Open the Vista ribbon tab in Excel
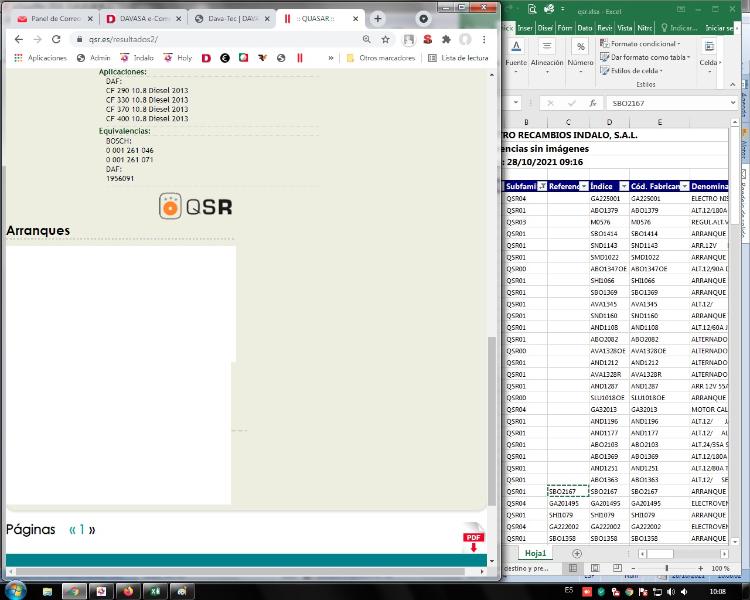750x600 pixels. pyautogui.click(x=624, y=28)
